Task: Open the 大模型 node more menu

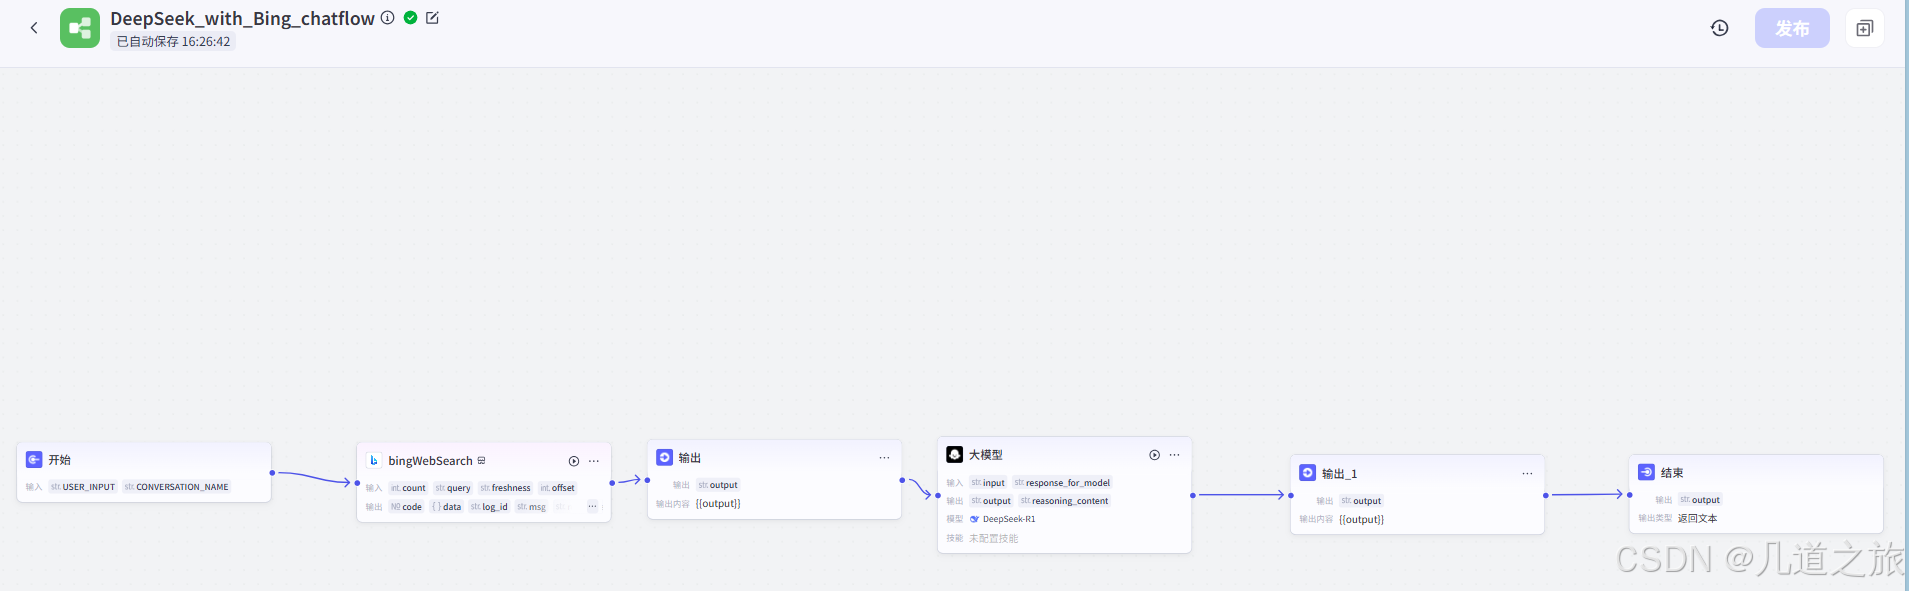Action: click(x=1174, y=455)
